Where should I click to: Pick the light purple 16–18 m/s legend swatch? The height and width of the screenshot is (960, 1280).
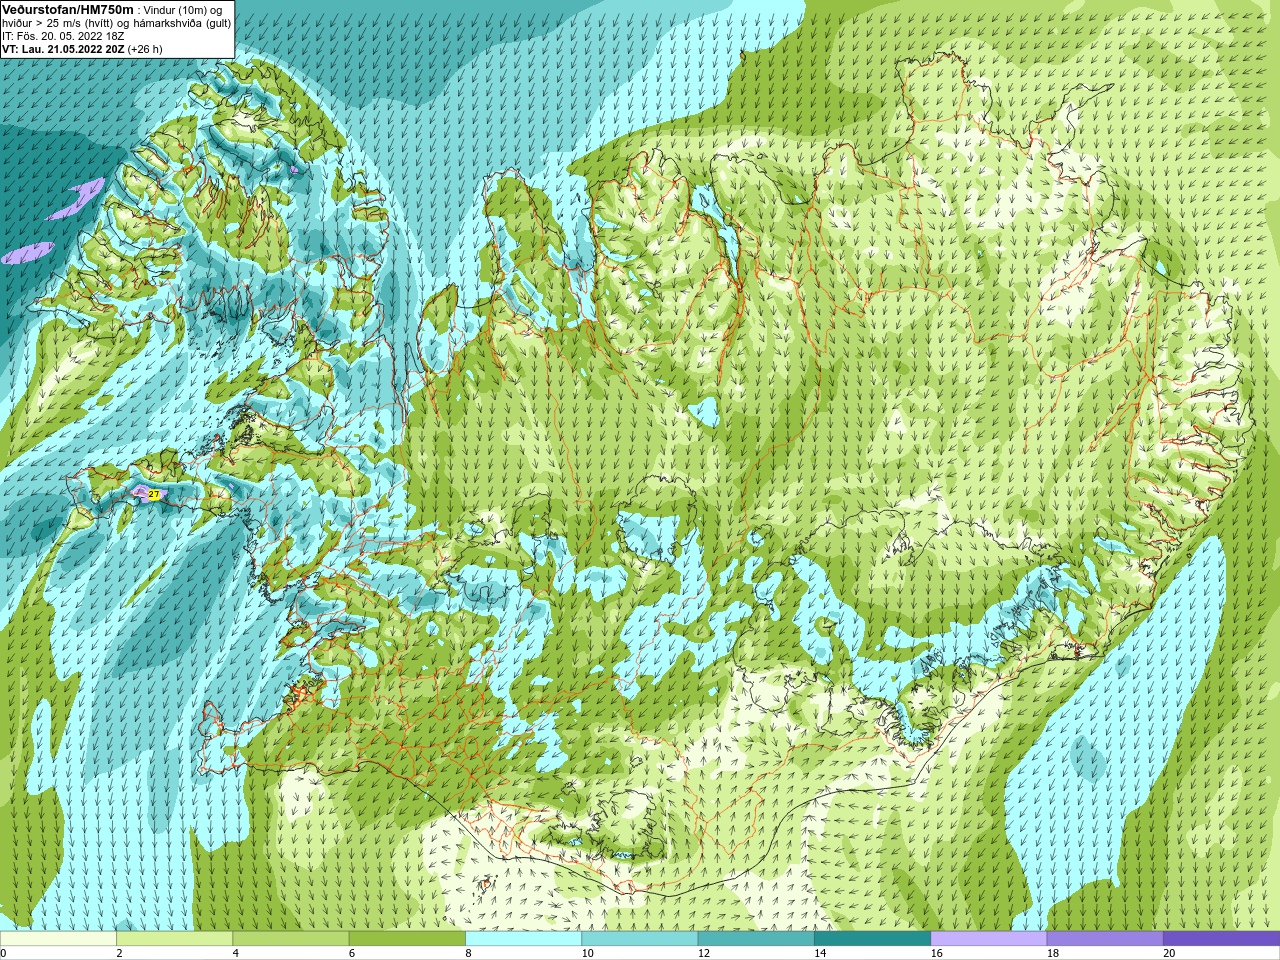[x=989, y=939]
